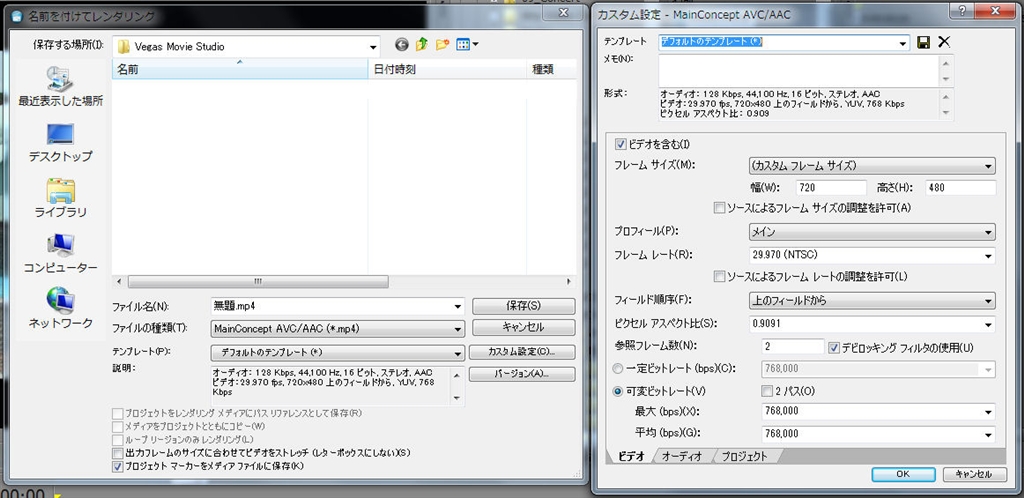Click キャンセル button in save dialog
This screenshot has width=1024, height=498.
[x=524, y=327]
